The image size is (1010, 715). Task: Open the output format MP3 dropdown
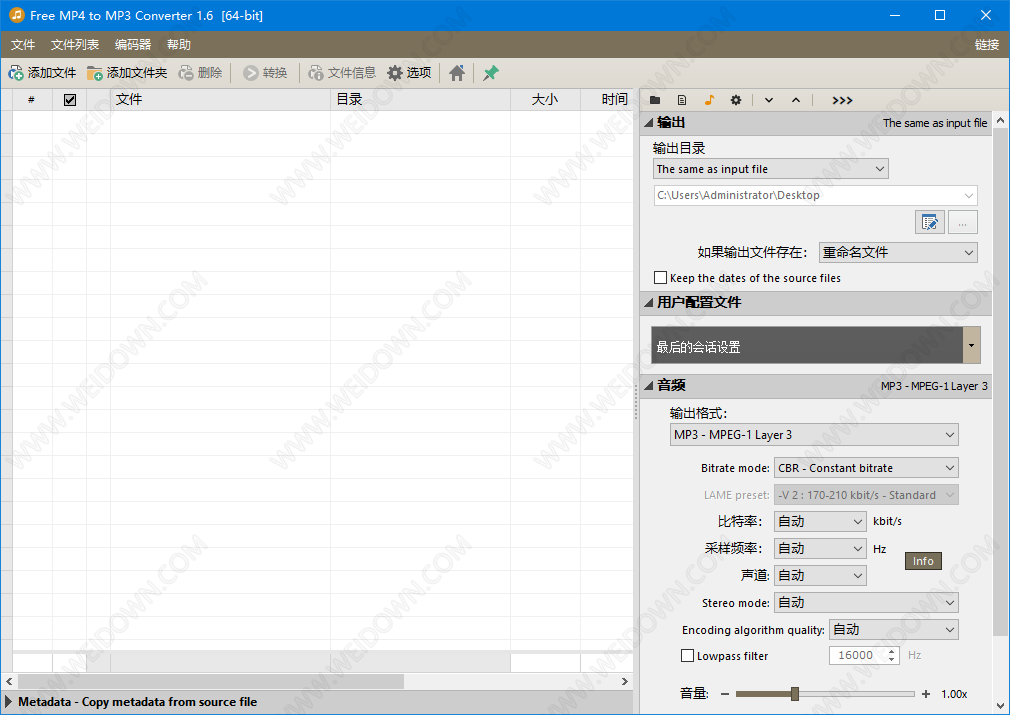point(814,435)
